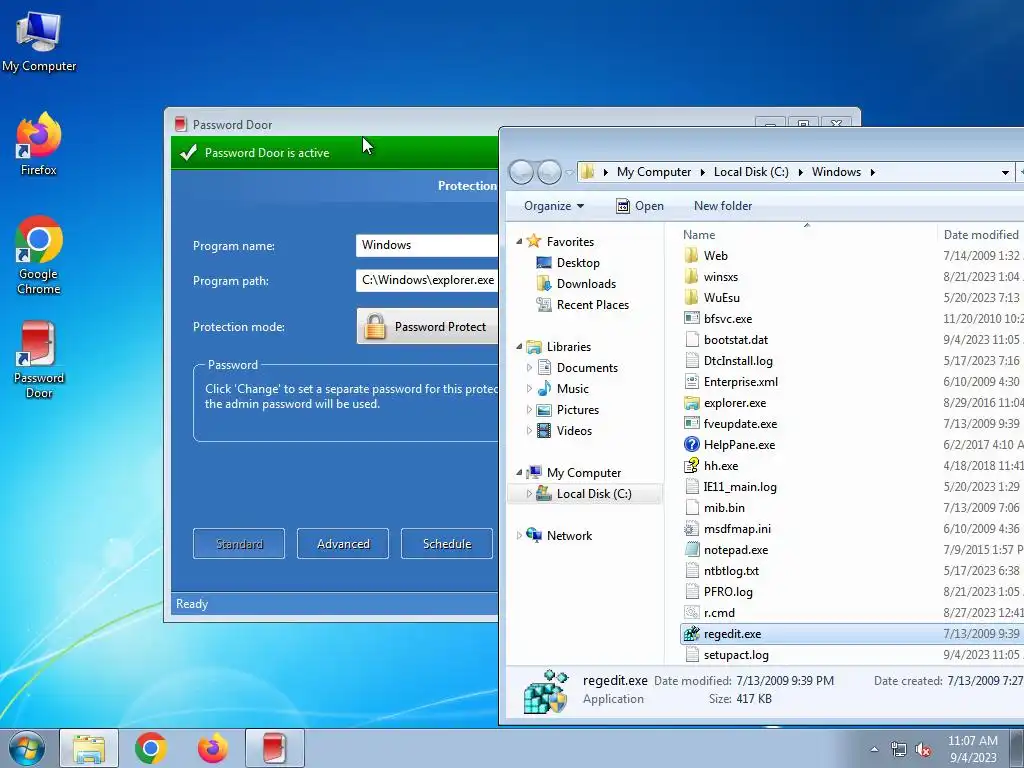
Task: Expand the Documents library node
Action: 529,368
